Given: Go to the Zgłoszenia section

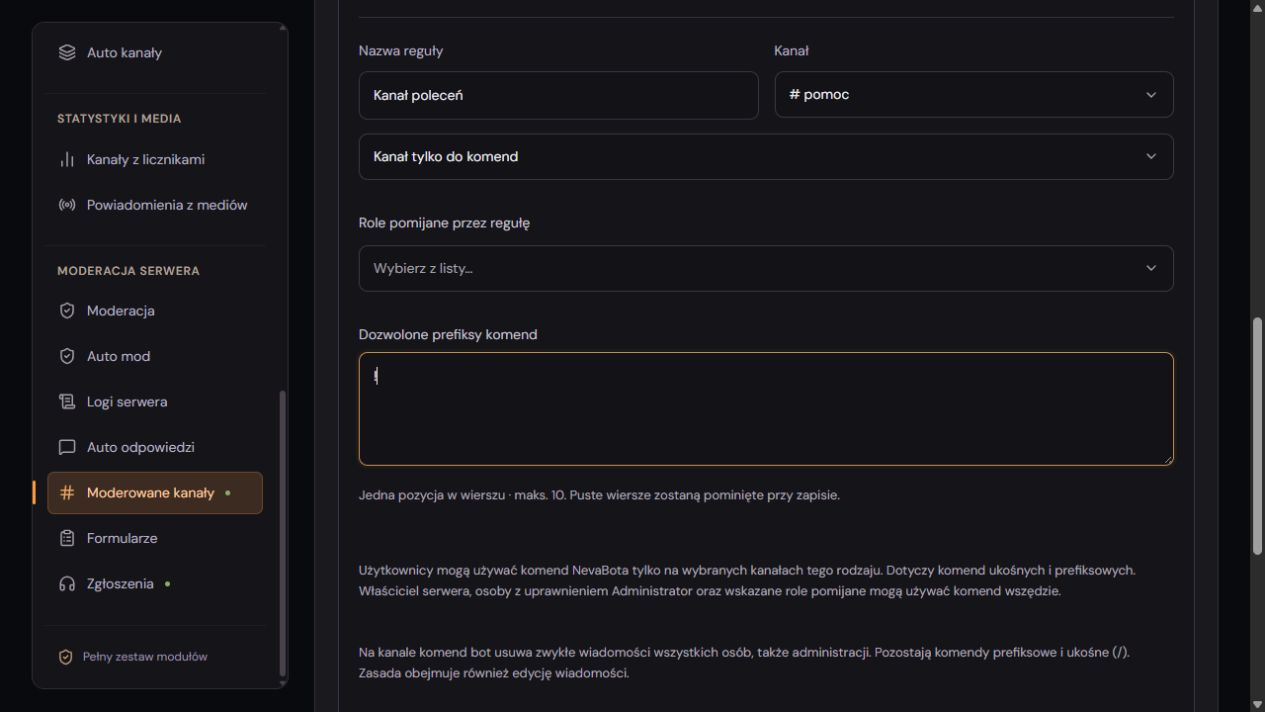Looking at the screenshot, I should [x=155, y=584].
